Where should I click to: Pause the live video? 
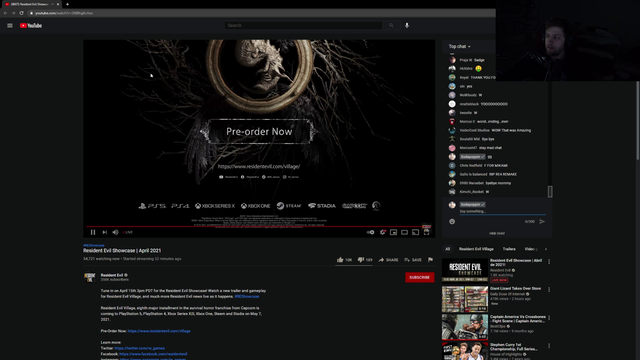click(93, 232)
